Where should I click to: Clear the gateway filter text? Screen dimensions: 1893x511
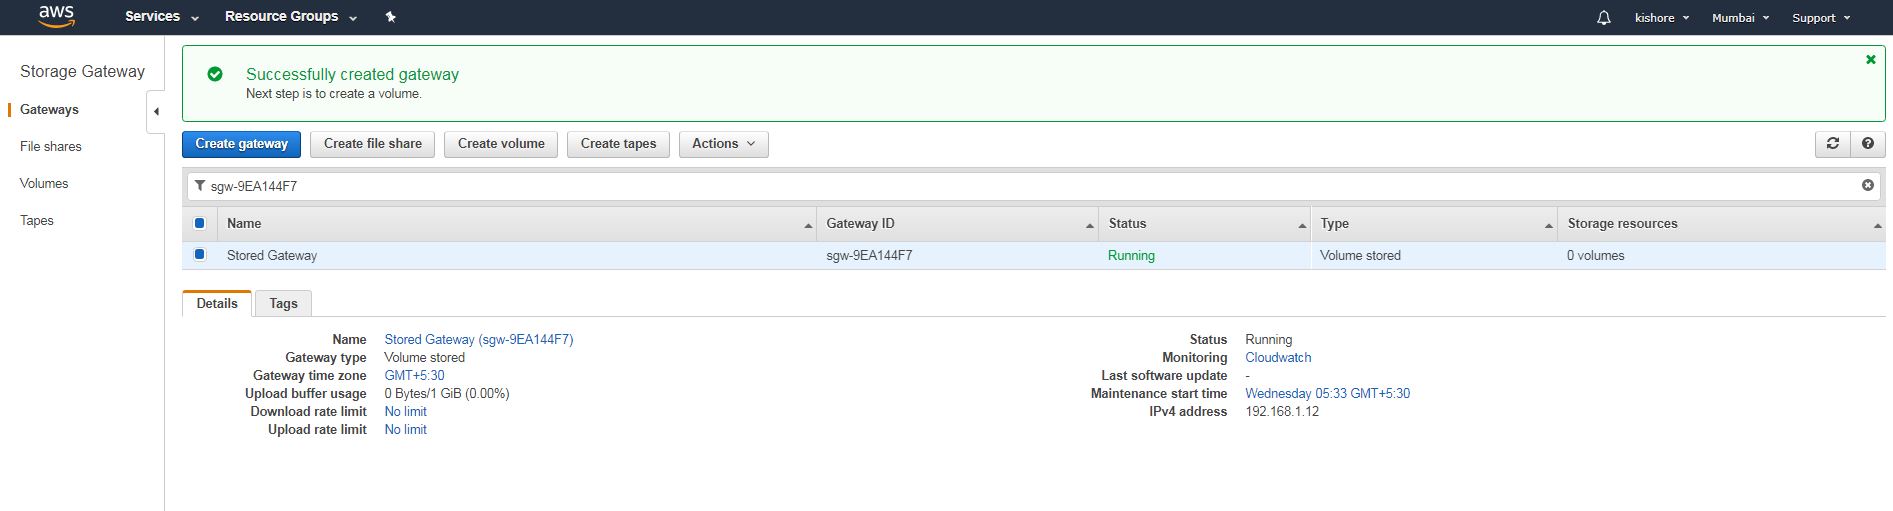tap(1867, 186)
